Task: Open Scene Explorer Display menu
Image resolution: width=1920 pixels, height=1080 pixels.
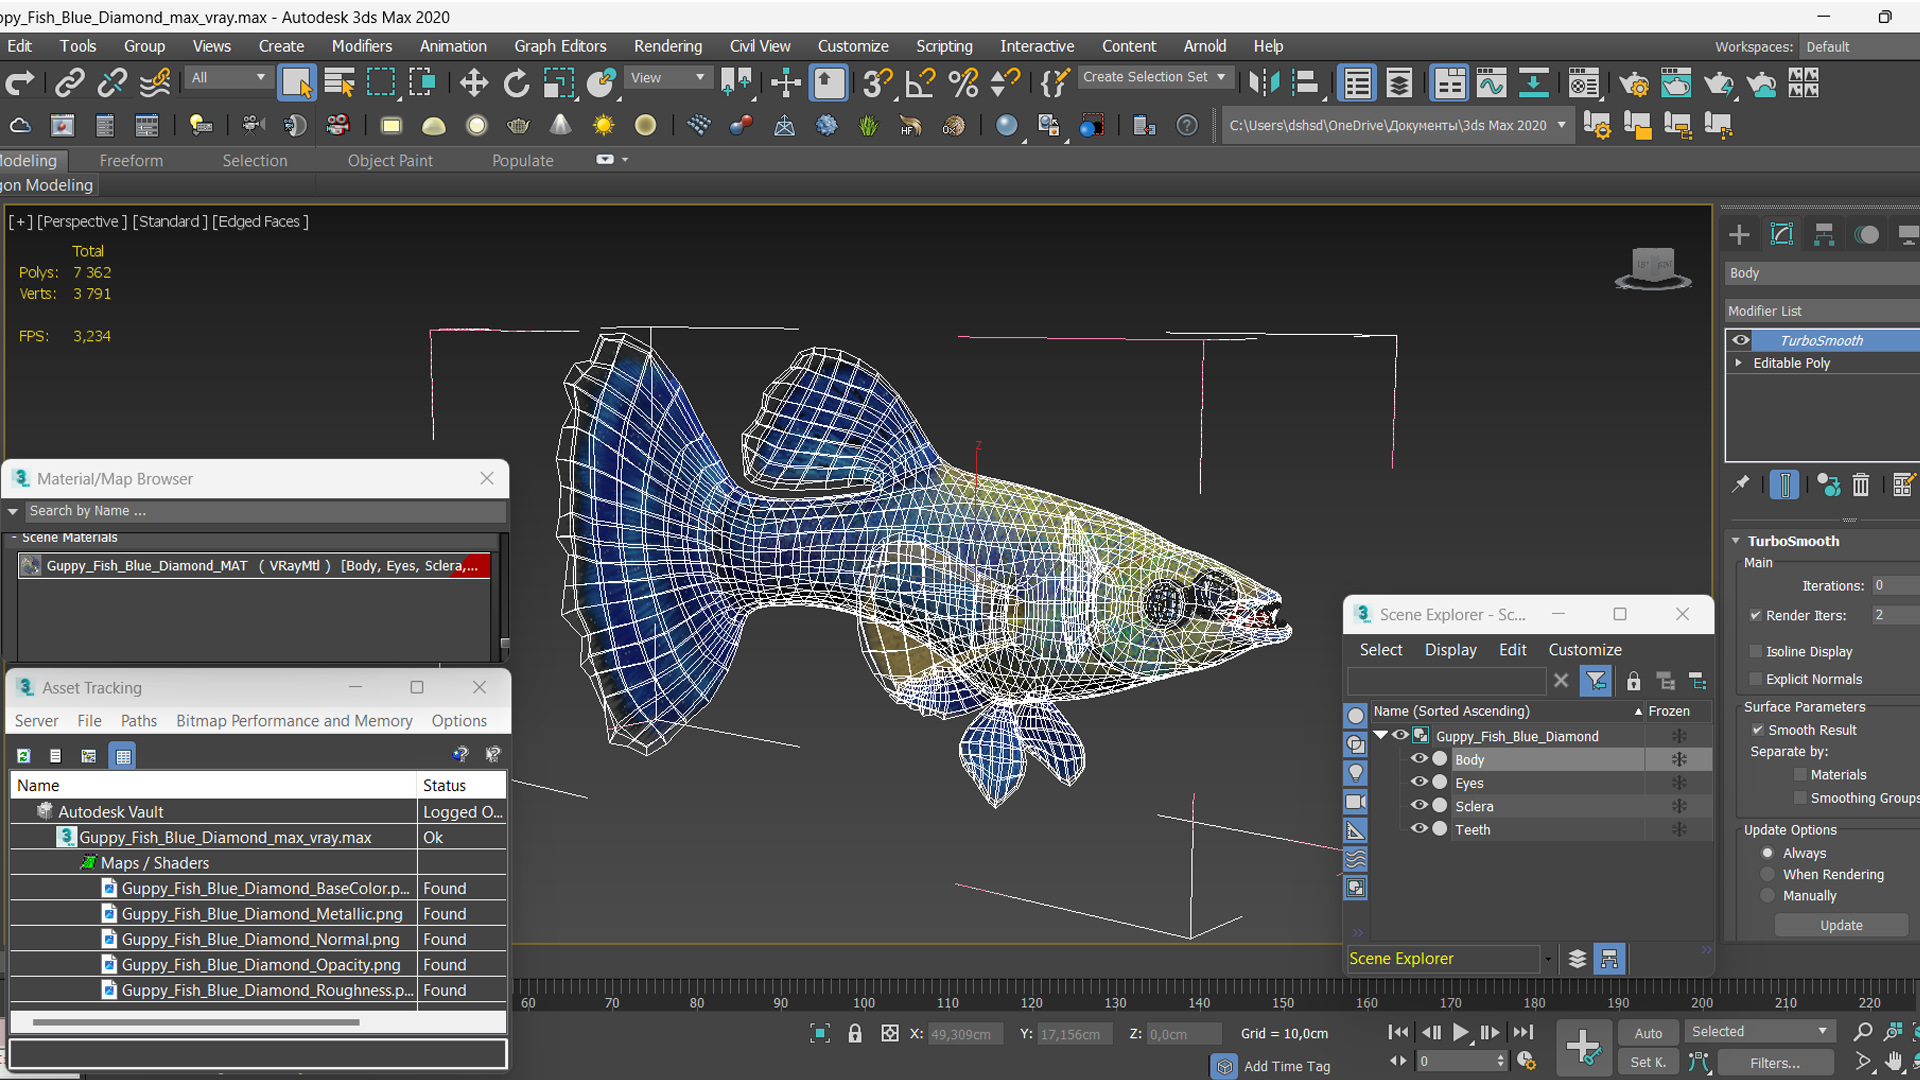Action: pyautogui.click(x=1450, y=649)
